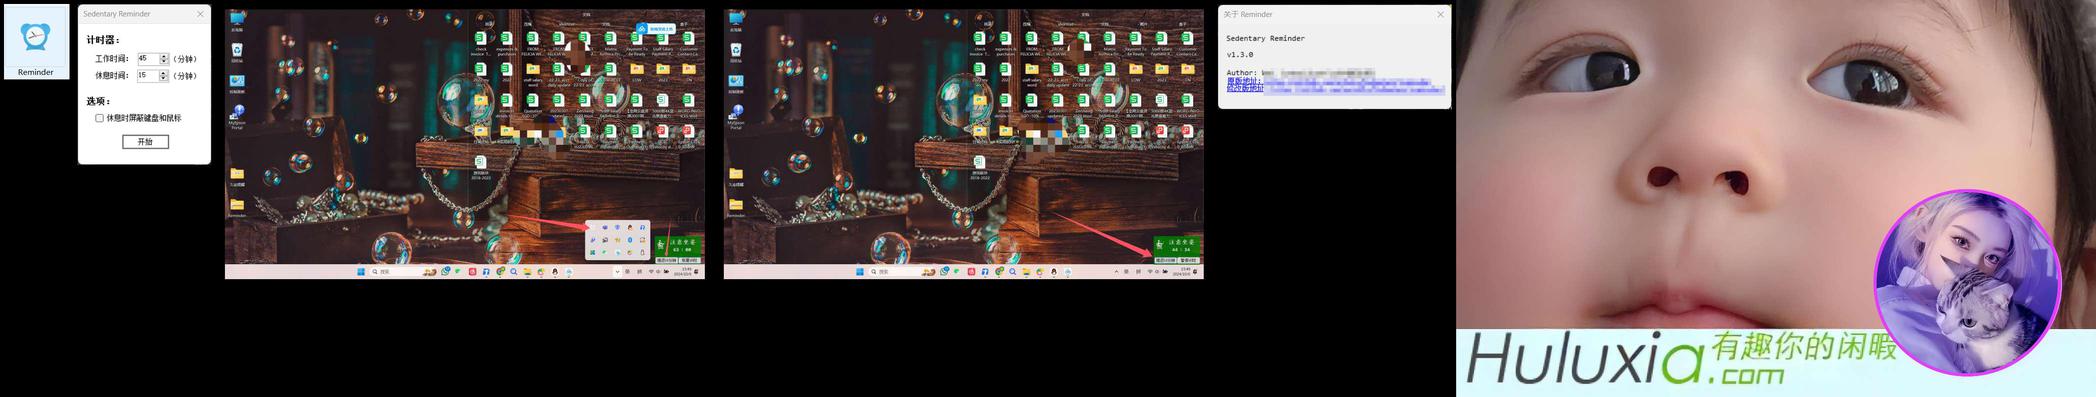Click the round avatar of girl with cat

tap(1968, 283)
